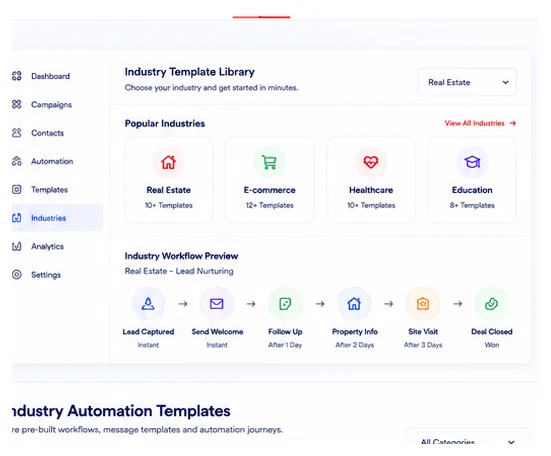Click the Industry Template Library heading
The image size is (551, 456).
pos(190,72)
